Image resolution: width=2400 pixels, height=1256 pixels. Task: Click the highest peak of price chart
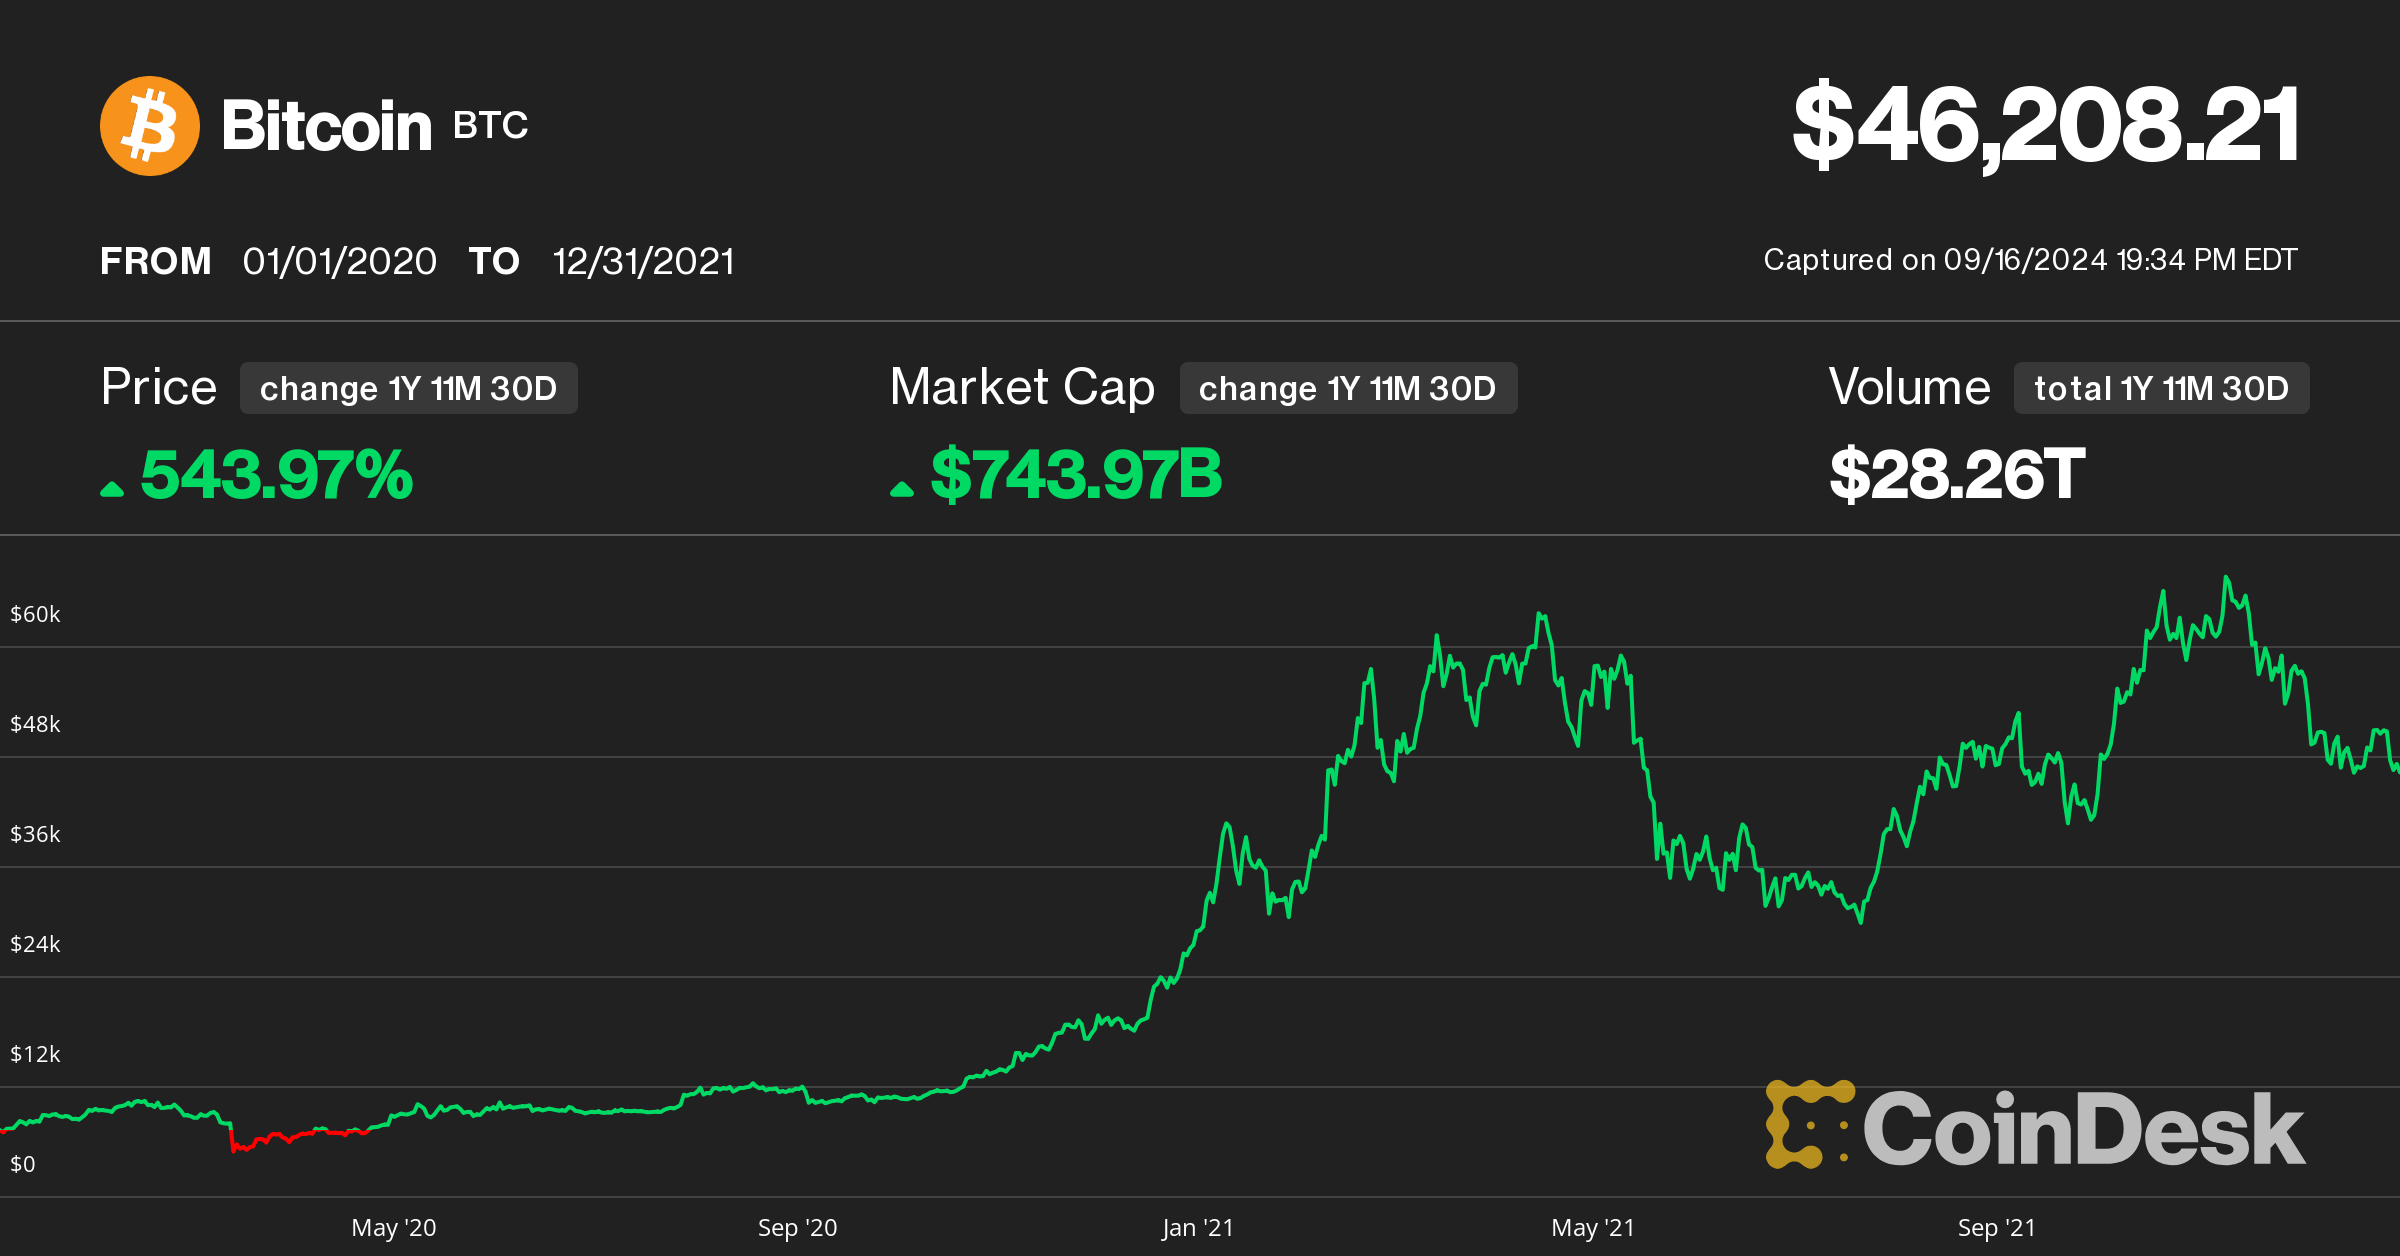(x=2226, y=578)
